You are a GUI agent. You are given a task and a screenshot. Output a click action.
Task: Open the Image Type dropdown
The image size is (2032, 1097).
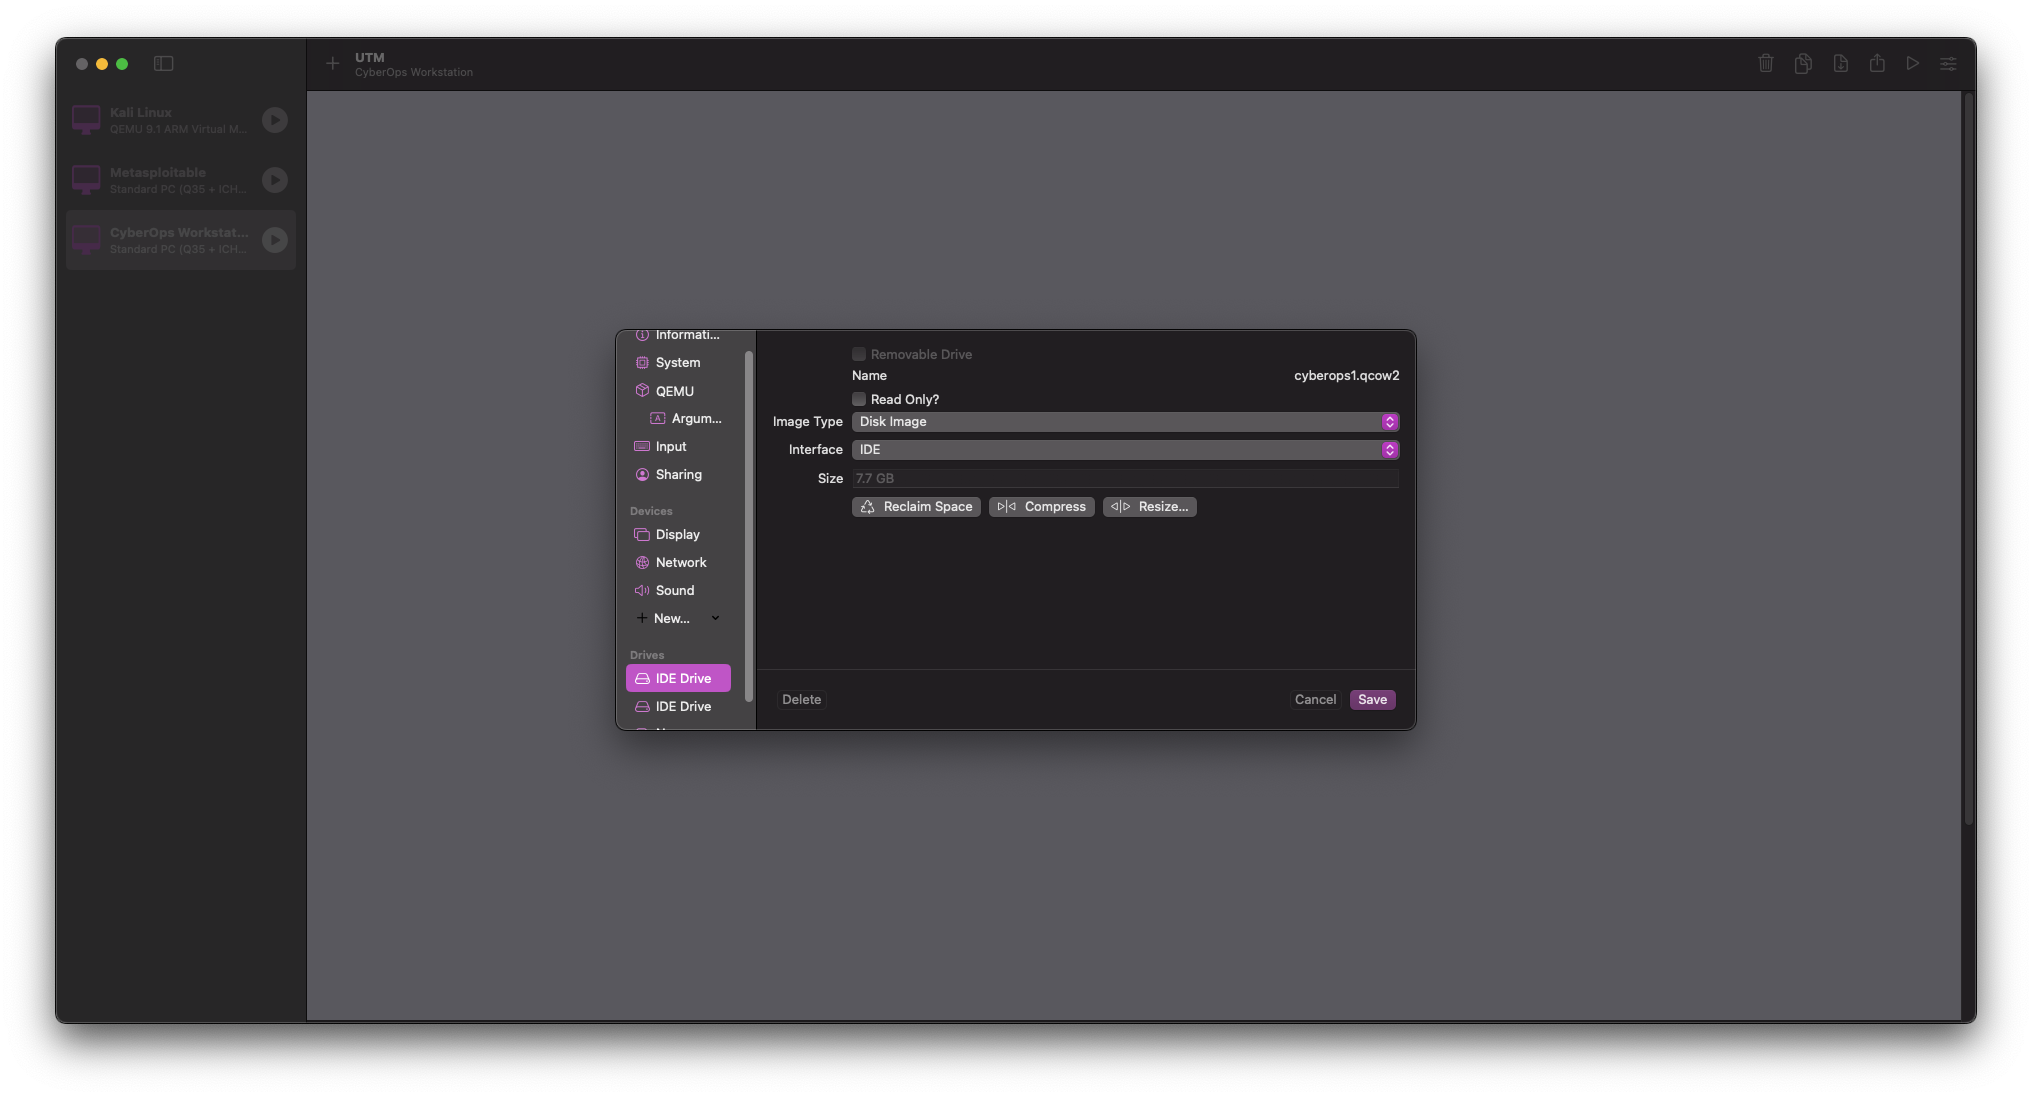tap(1125, 422)
